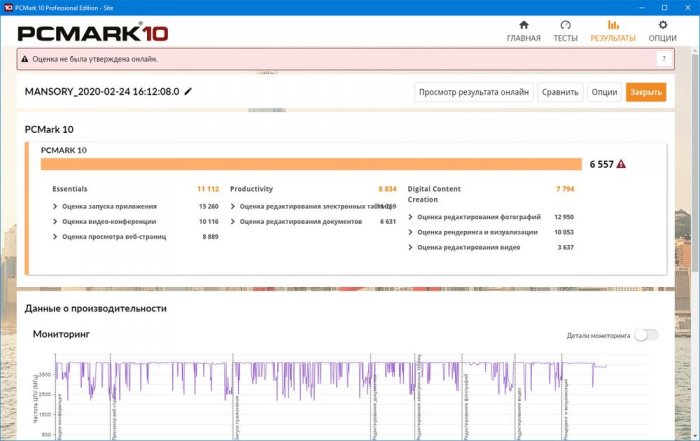Expand Оценка редактирования документов row
The image size is (700, 441).
[x=233, y=221]
